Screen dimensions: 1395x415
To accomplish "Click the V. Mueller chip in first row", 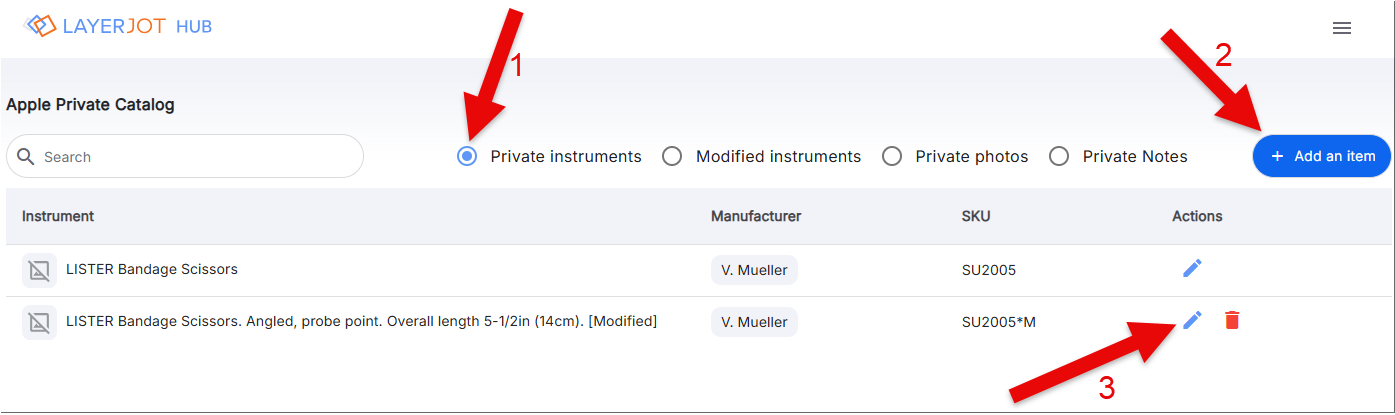I will 754,270.
